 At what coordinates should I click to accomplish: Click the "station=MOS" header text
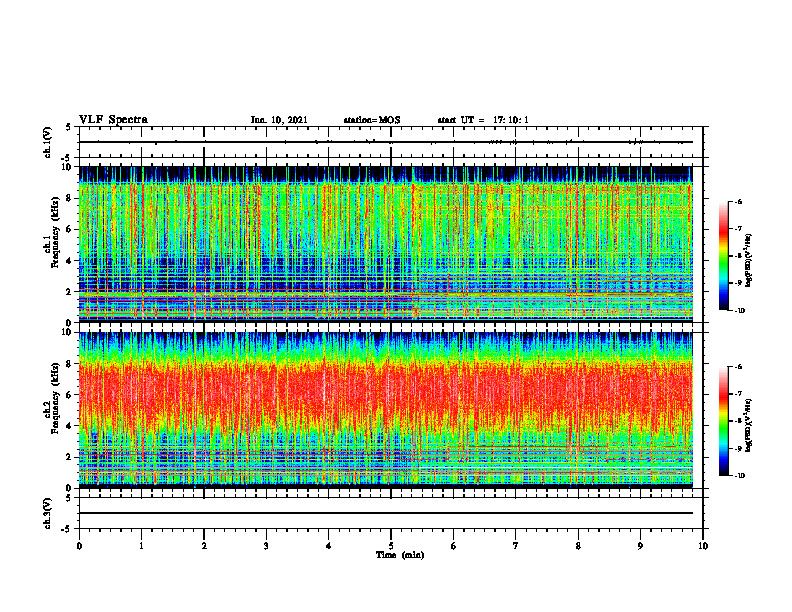point(372,120)
